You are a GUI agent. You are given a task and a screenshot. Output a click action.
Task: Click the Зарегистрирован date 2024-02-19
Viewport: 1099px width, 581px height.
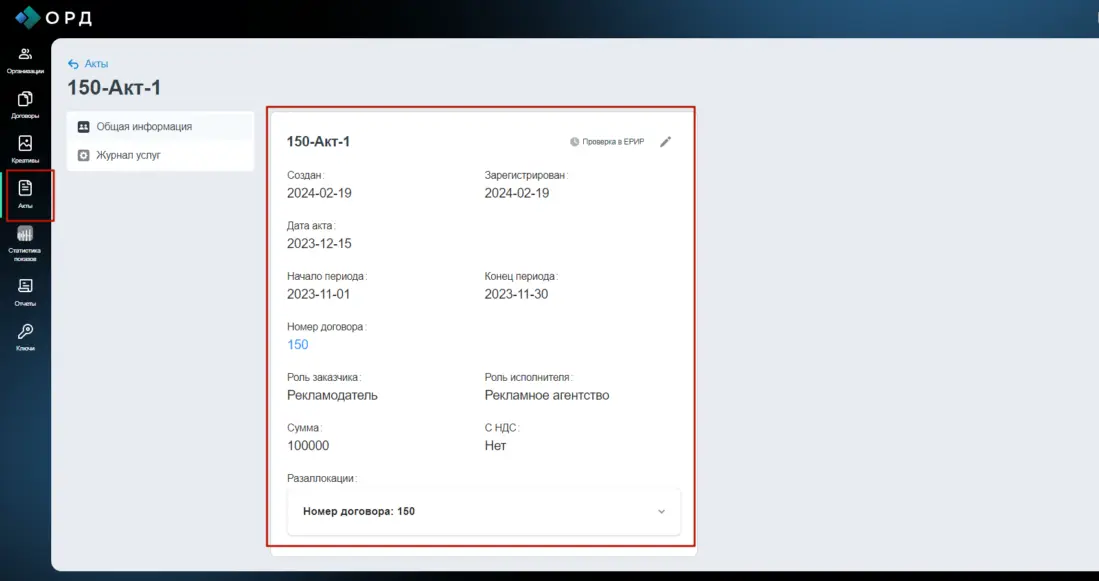pyautogui.click(x=517, y=193)
